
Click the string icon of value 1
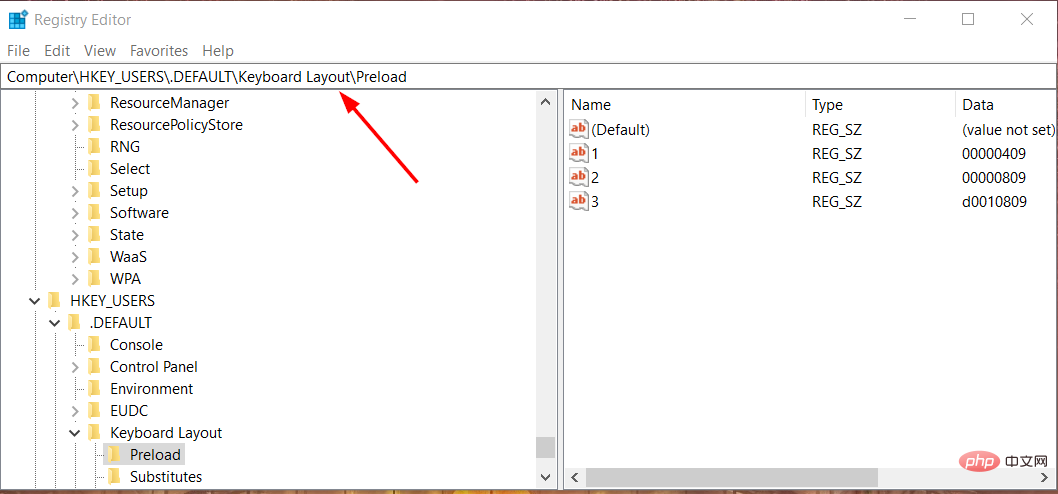click(x=579, y=153)
